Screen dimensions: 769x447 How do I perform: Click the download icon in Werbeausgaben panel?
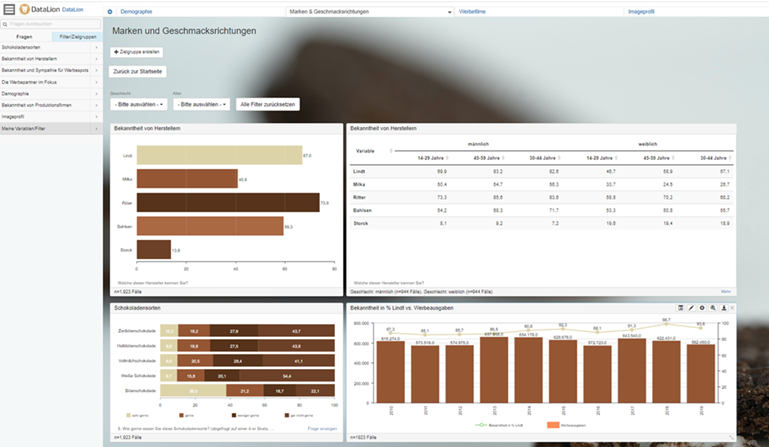(723, 308)
